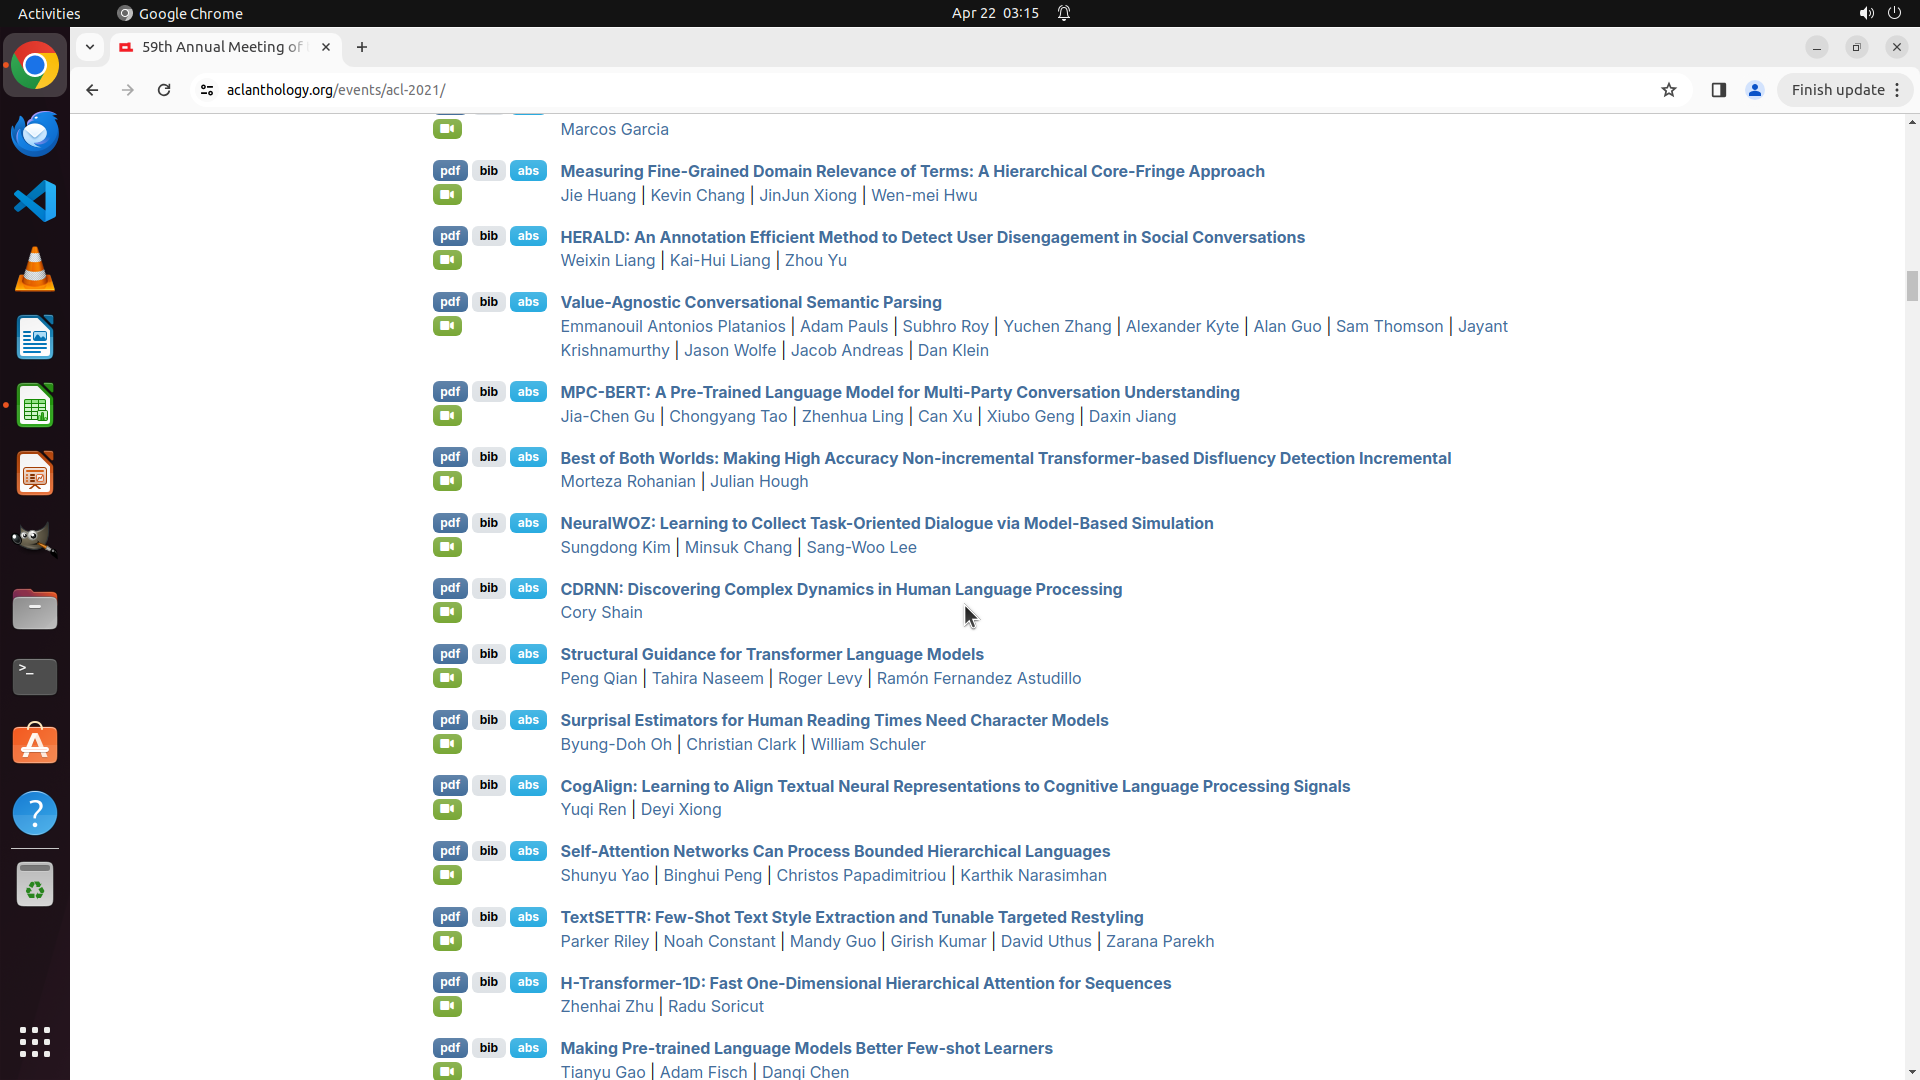1920x1080 pixels.
Task: Toggle abstract for Value-Agnostic Conversational Semantic Parsing
Action: click(x=528, y=302)
